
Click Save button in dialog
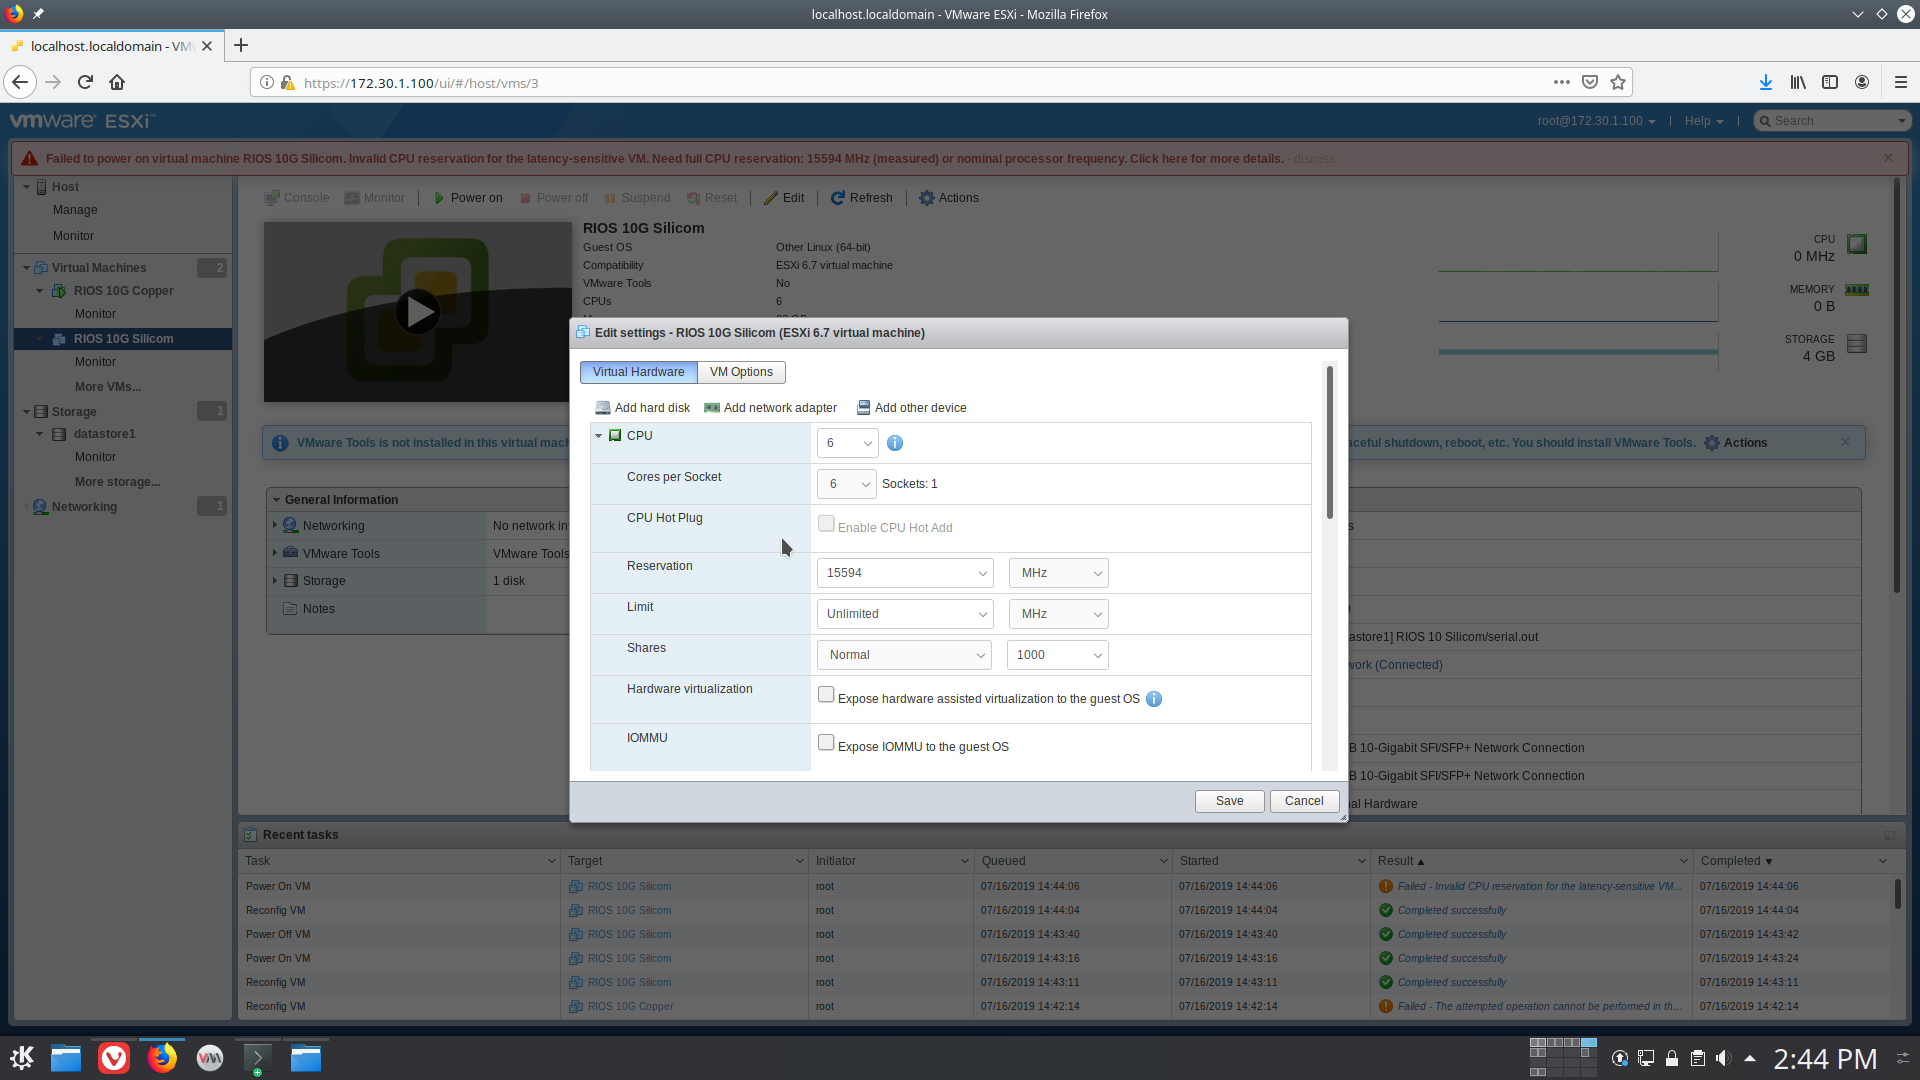pyautogui.click(x=1229, y=801)
